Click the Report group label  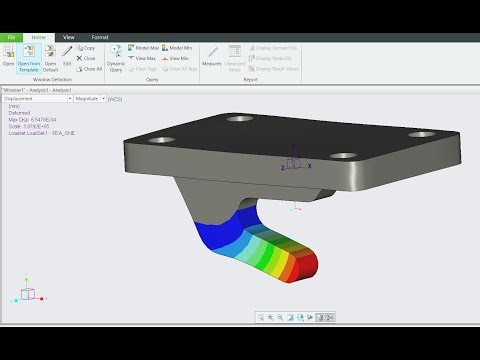[x=250, y=79]
